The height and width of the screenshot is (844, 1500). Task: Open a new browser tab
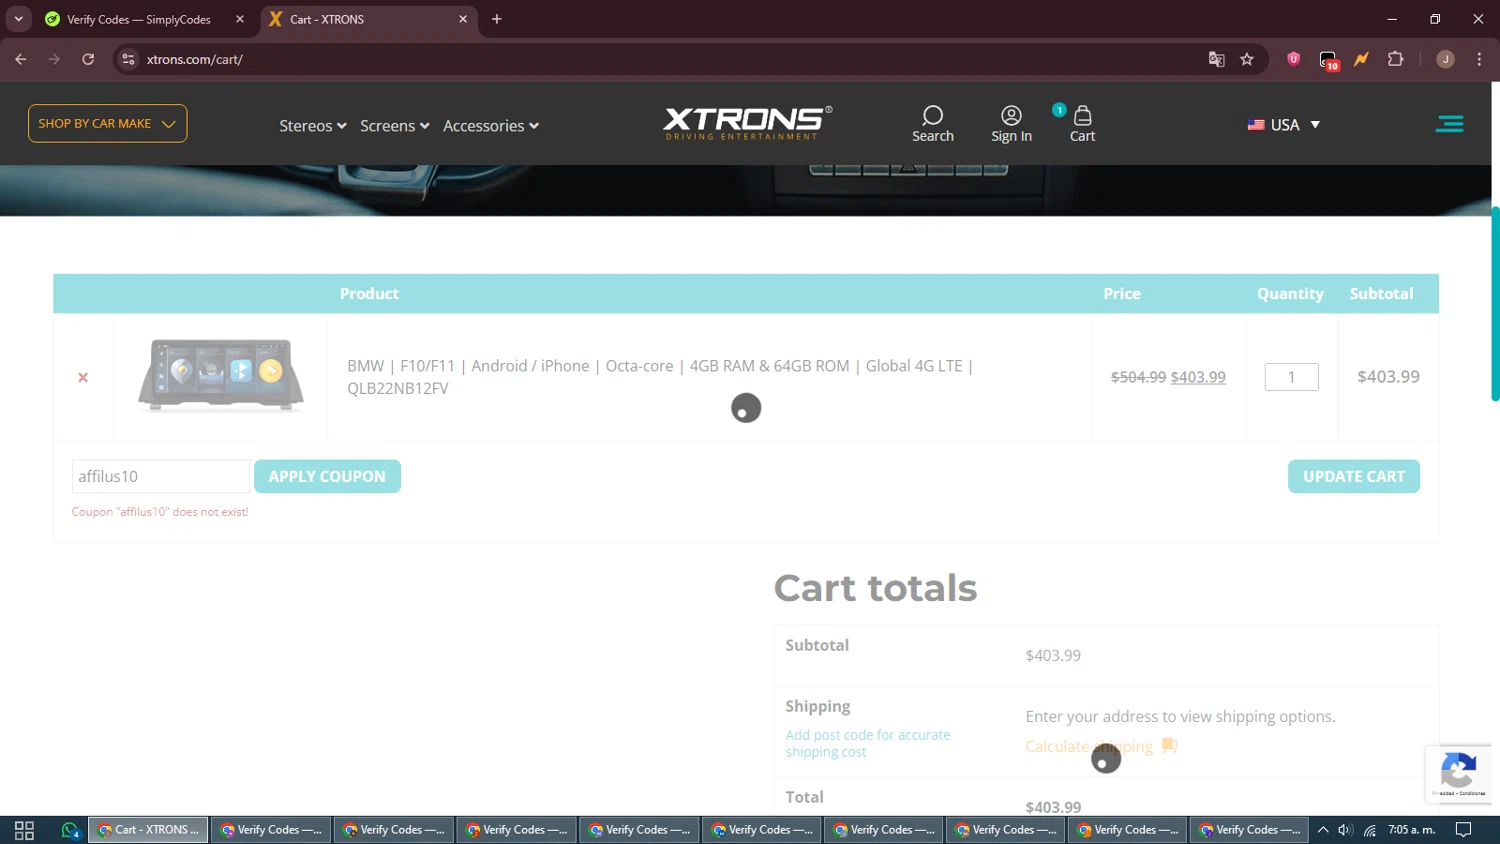pos(497,19)
